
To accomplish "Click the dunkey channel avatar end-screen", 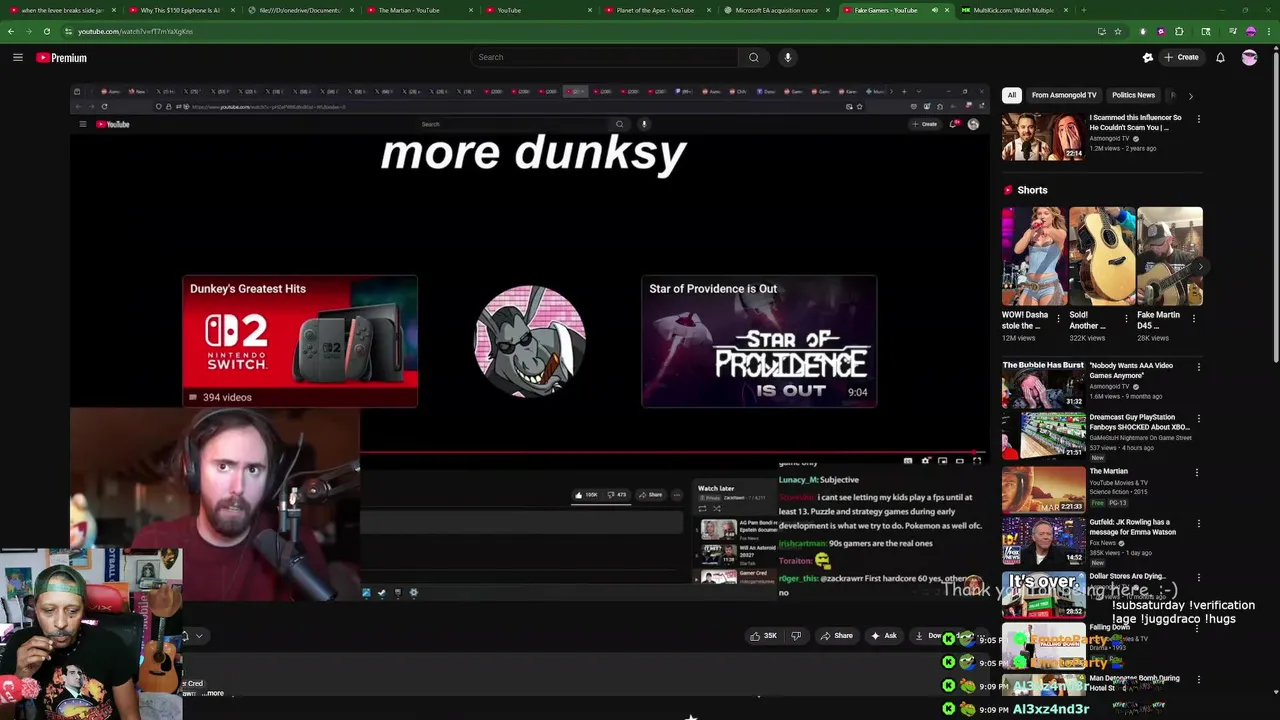I will (530, 341).
